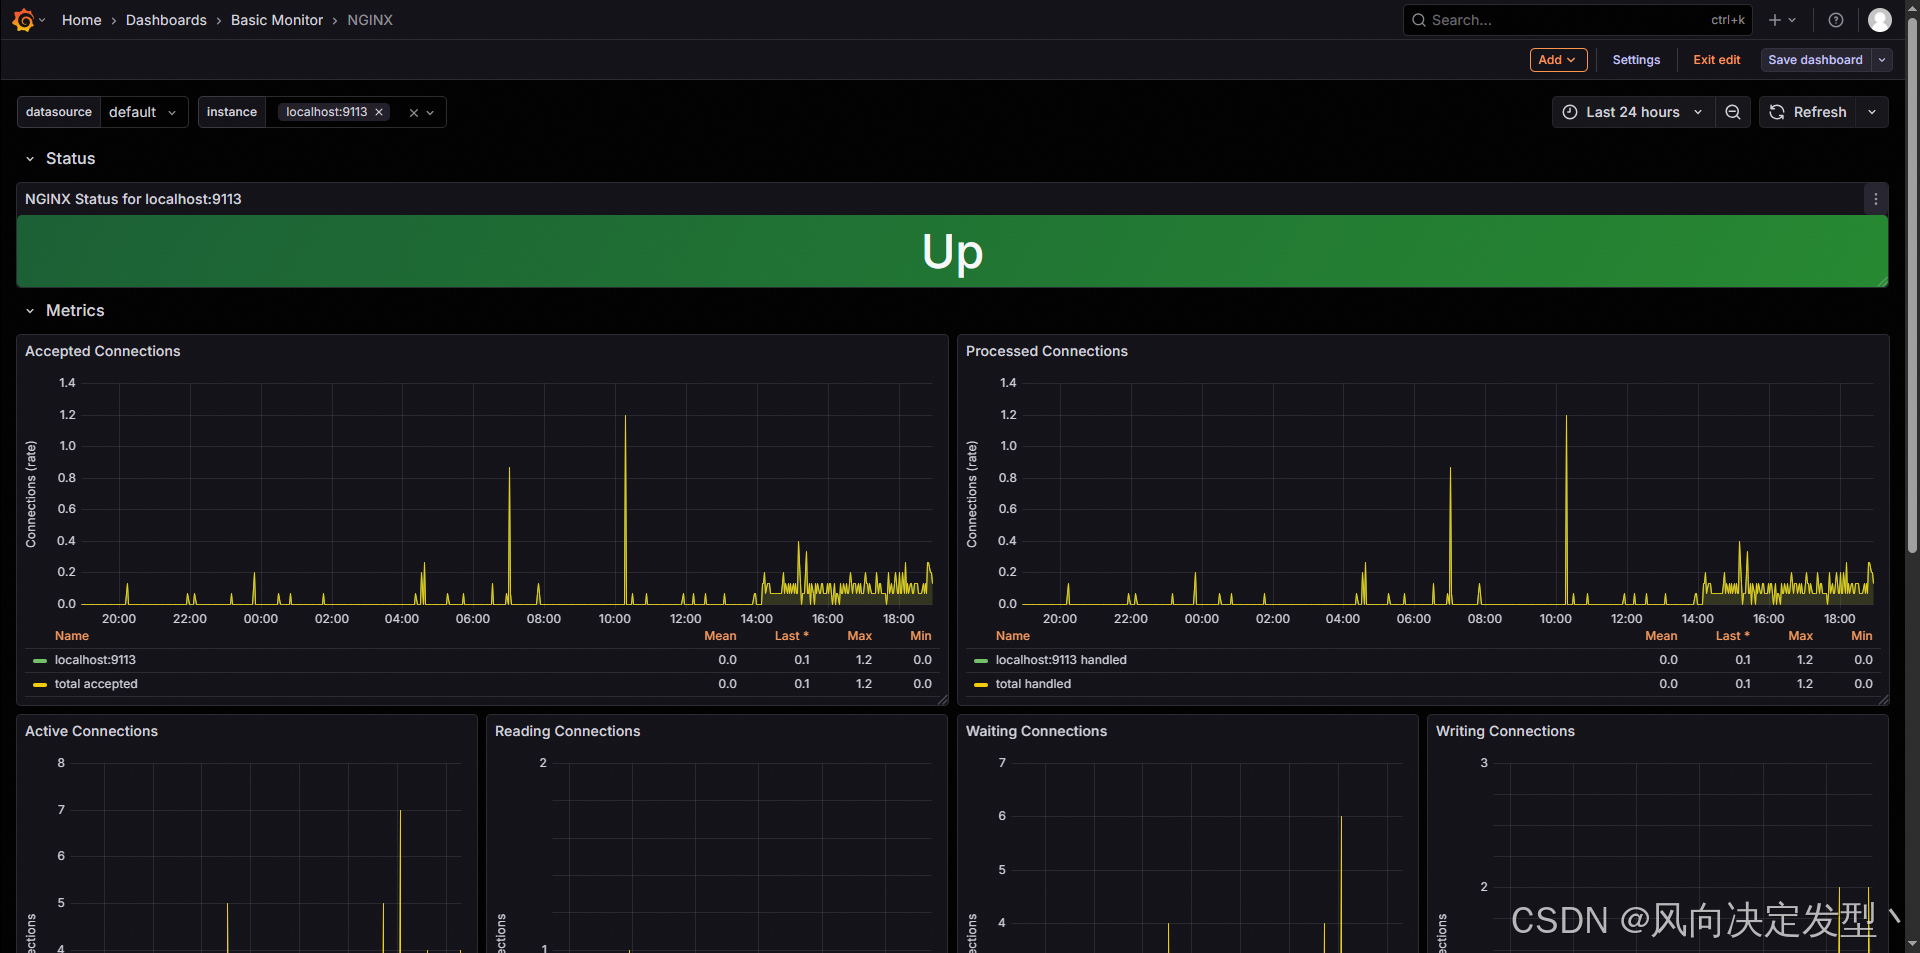The width and height of the screenshot is (1920, 953).
Task: Toggle total accepted series in legend
Action: pos(96,684)
